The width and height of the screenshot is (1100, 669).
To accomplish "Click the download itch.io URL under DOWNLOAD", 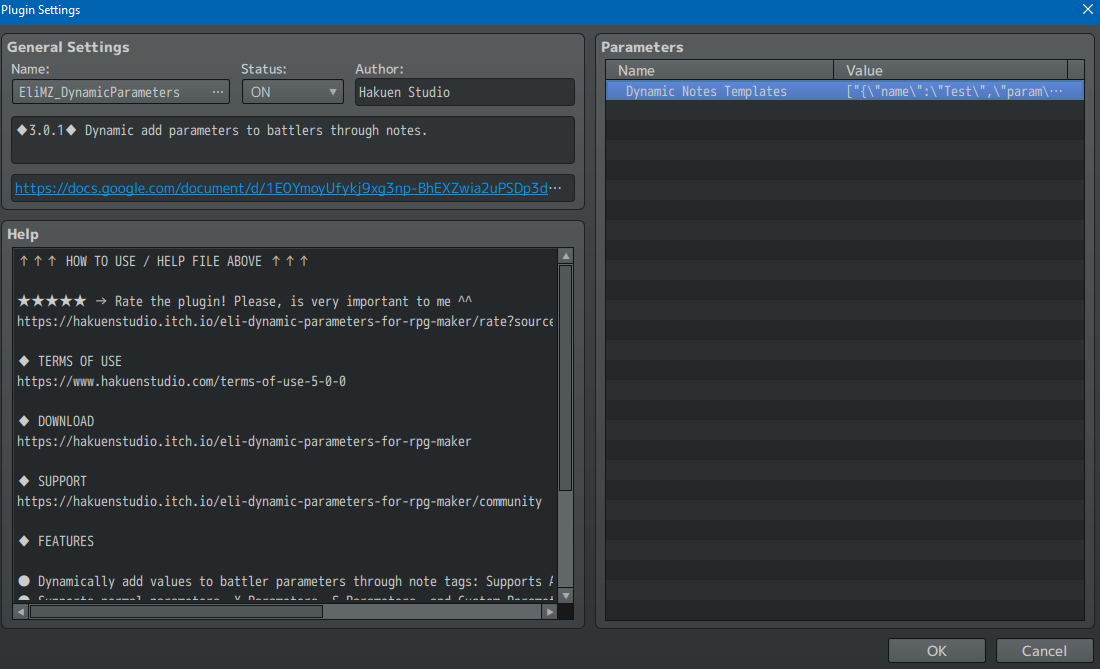I will pos(244,442).
